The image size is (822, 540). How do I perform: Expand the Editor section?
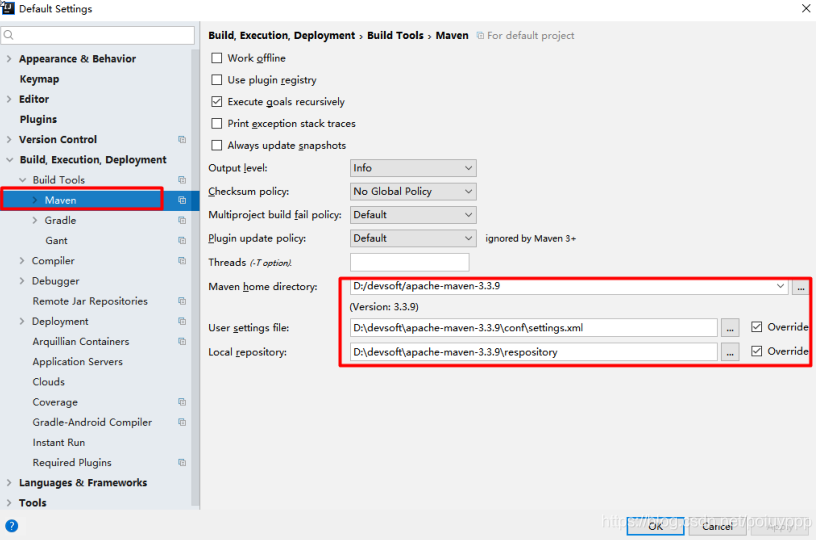tap(9, 99)
